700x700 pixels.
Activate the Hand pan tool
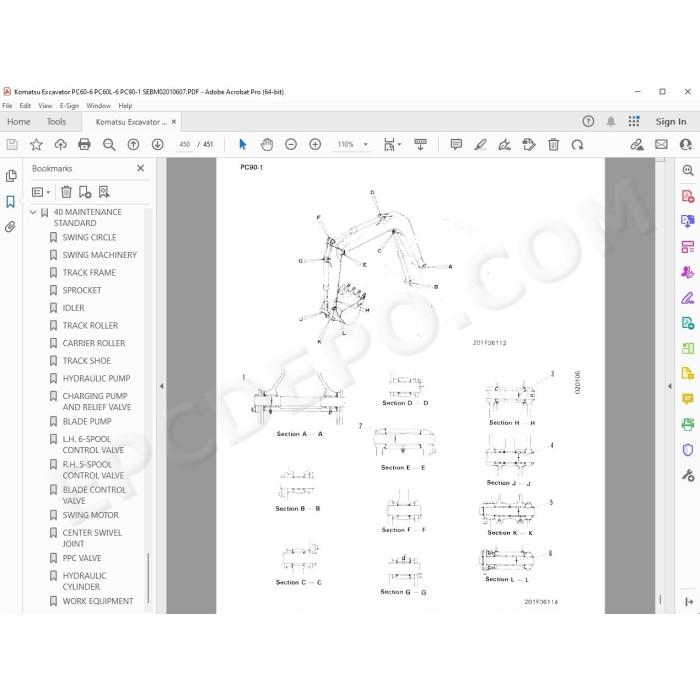pos(267,145)
